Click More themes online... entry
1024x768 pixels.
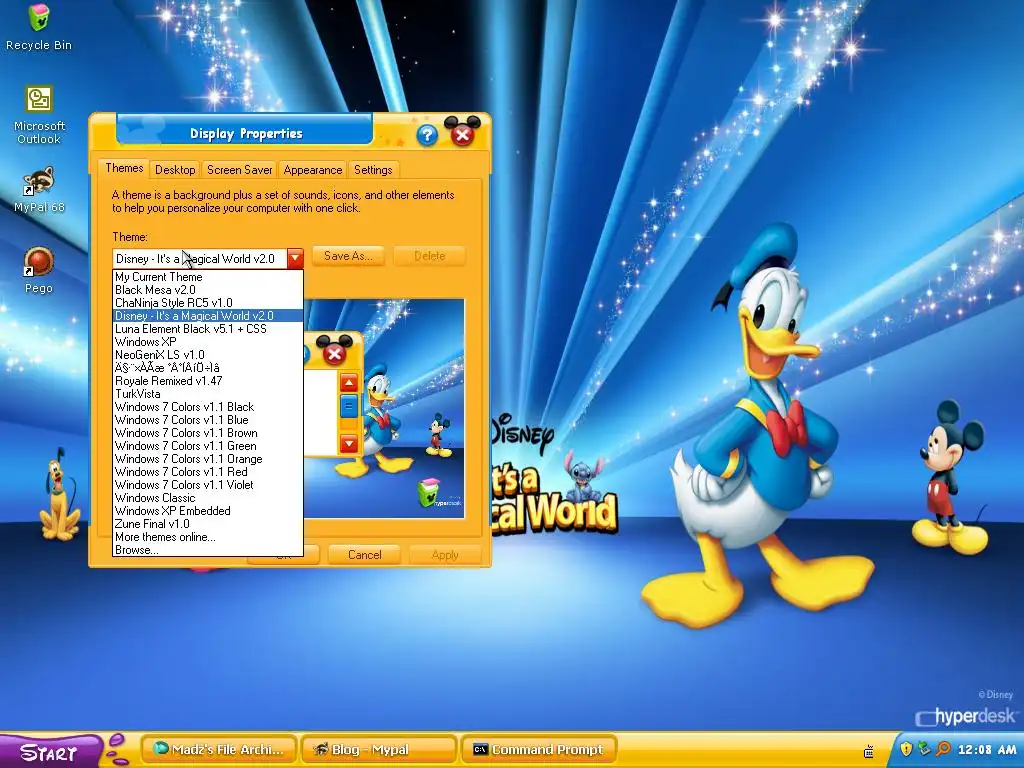pyautogui.click(x=208, y=537)
